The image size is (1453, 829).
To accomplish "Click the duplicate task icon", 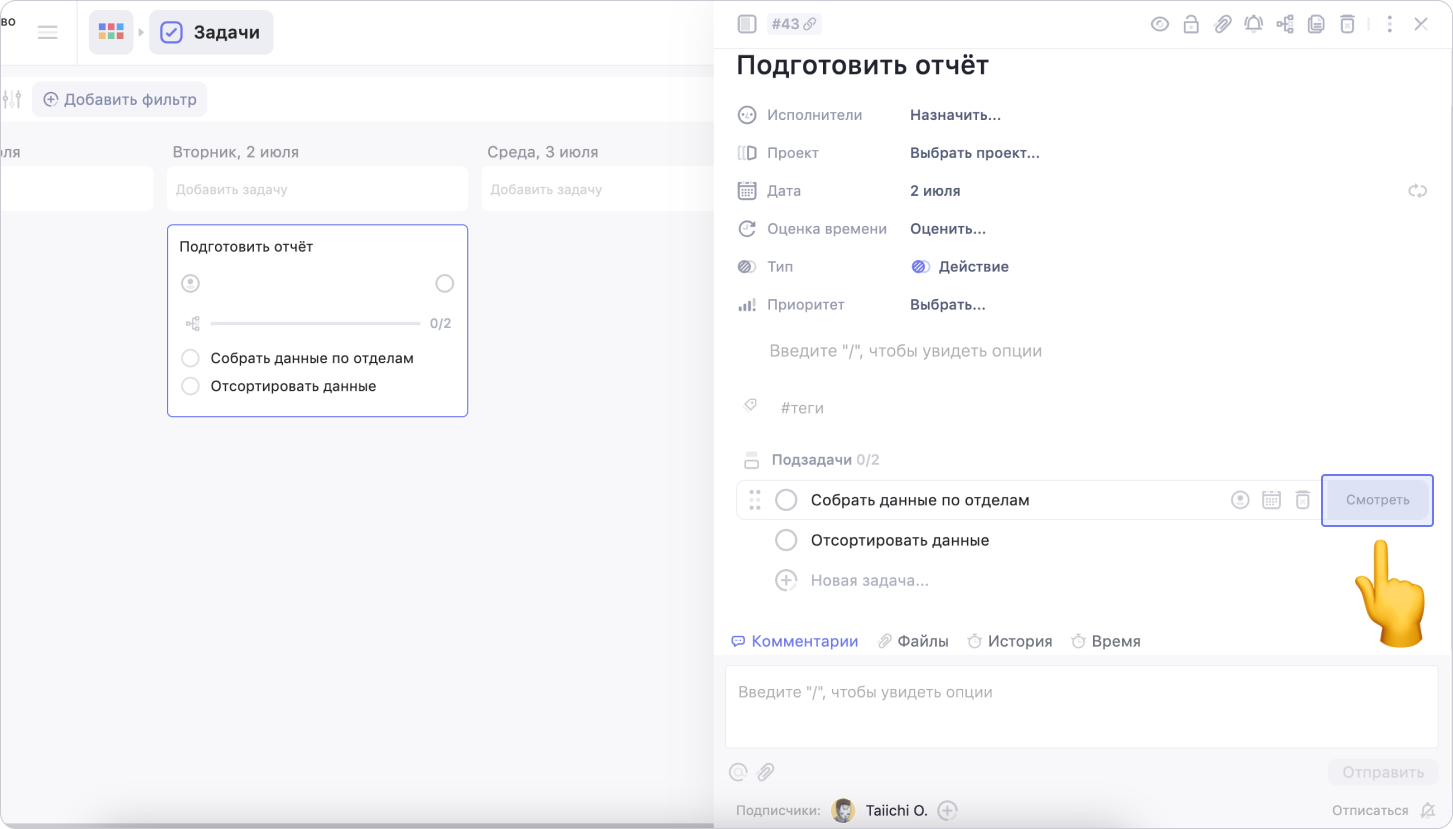I will 1316,24.
